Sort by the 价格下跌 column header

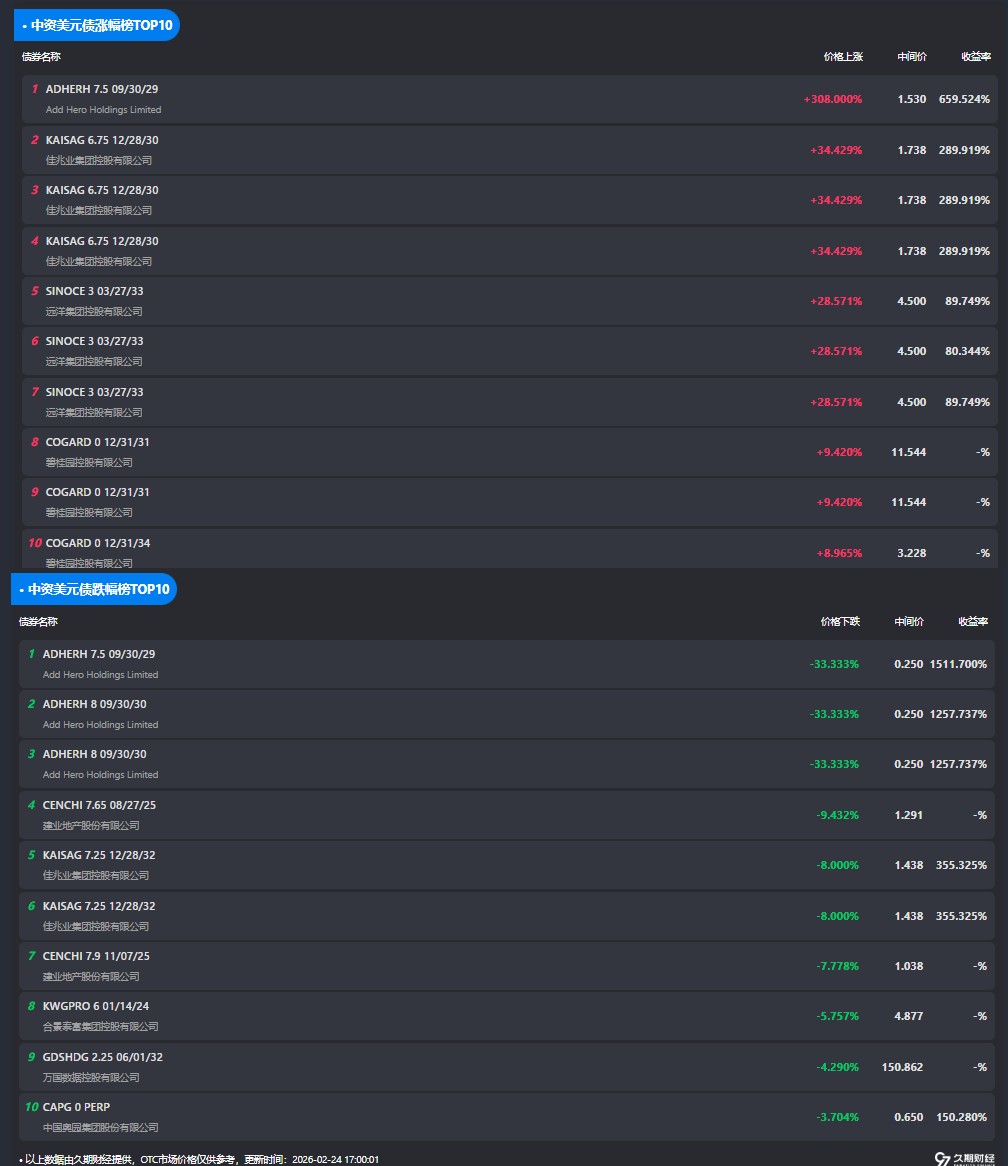(x=839, y=622)
